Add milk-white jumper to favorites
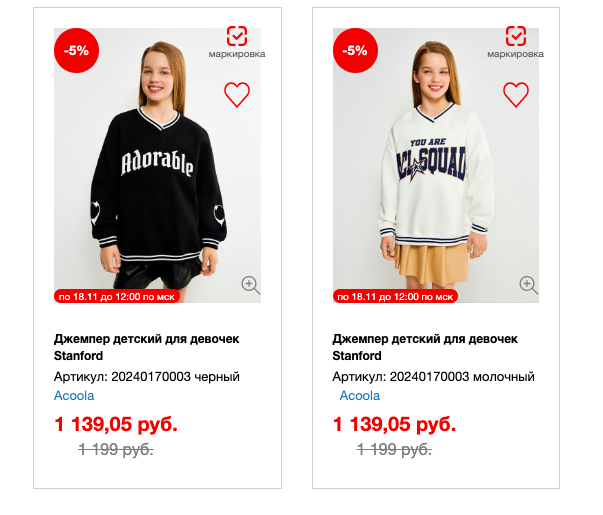This screenshot has width=603, height=515. pyautogui.click(x=515, y=95)
